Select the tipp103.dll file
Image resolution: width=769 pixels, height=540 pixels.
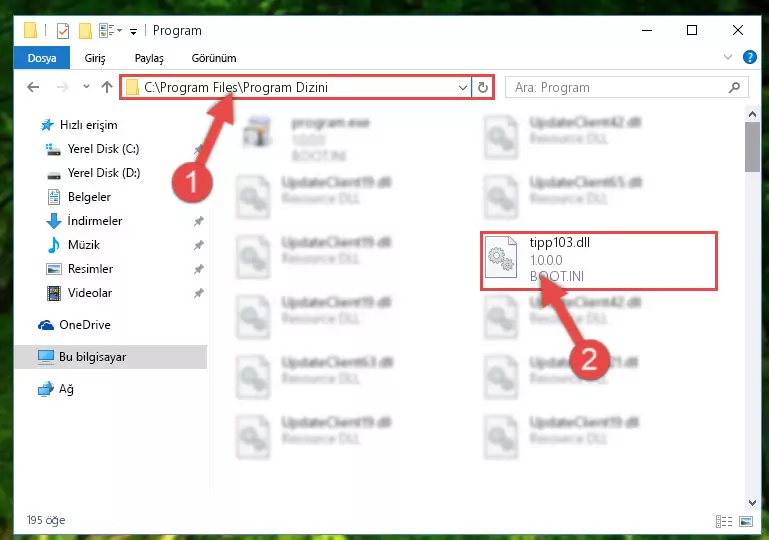coord(598,260)
